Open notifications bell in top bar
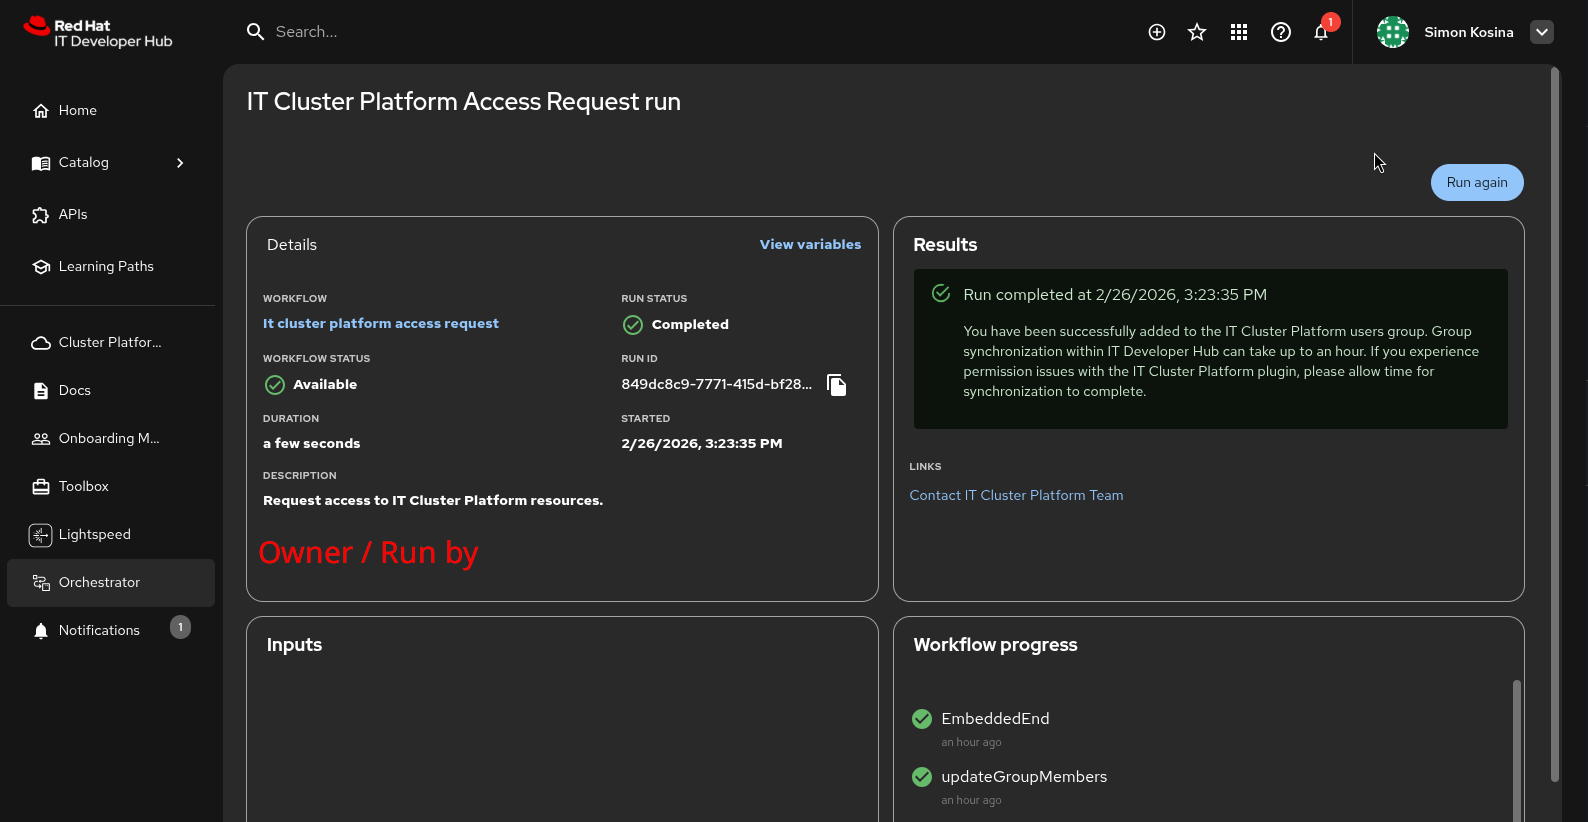Image resolution: width=1588 pixels, height=822 pixels. [1321, 32]
